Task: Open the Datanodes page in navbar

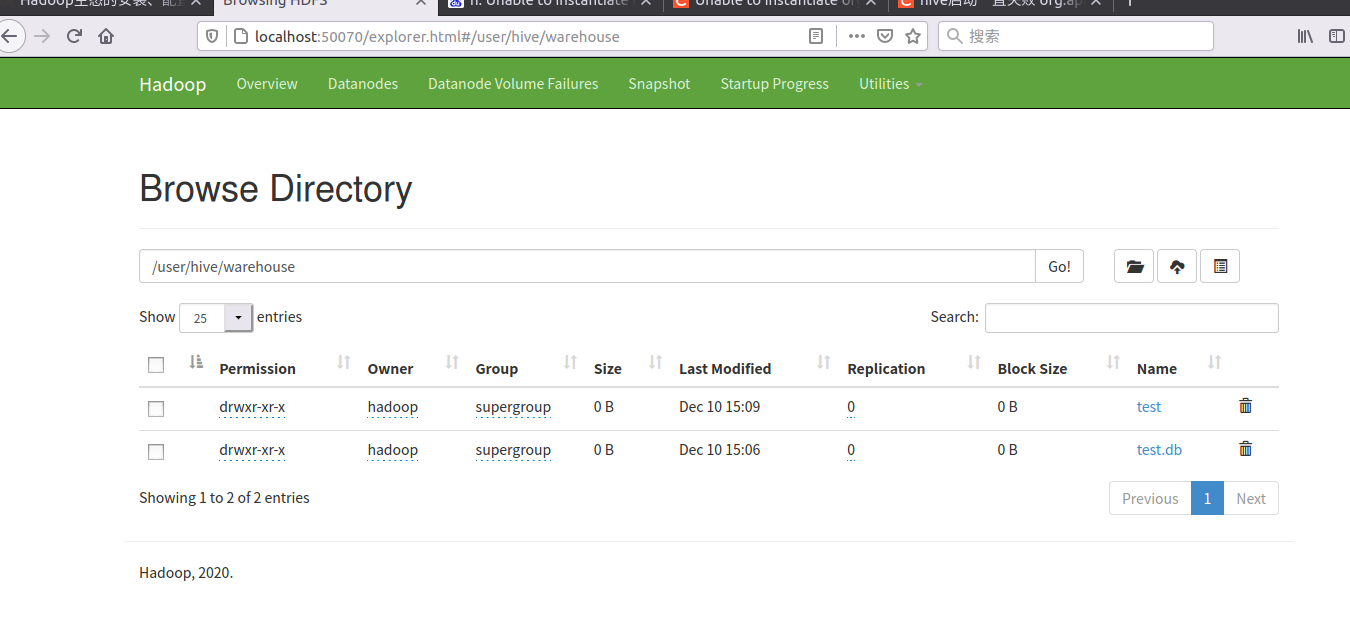Action: (x=363, y=84)
